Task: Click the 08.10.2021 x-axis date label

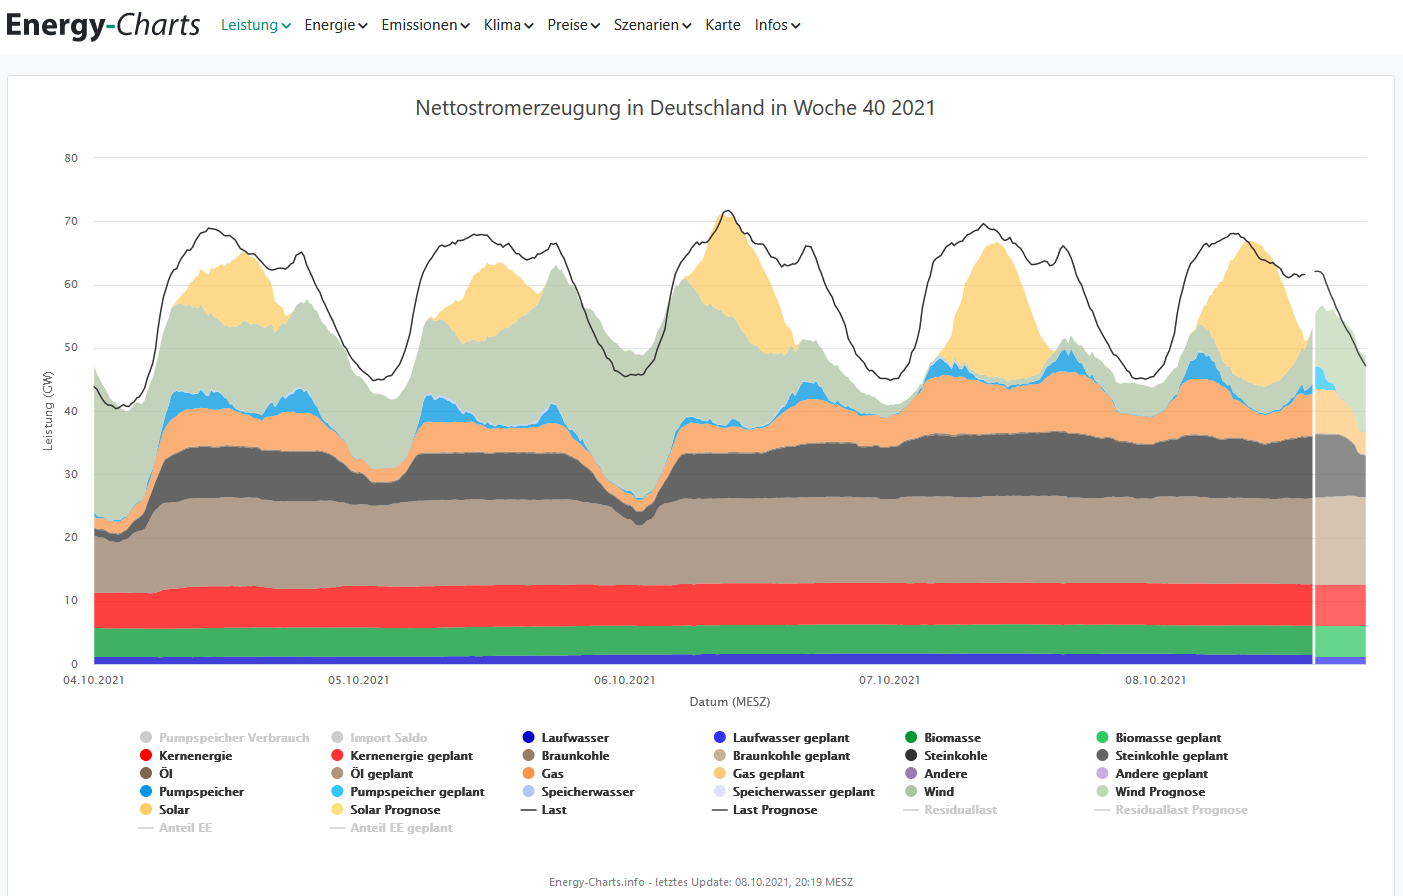Action: pyautogui.click(x=1156, y=680)
